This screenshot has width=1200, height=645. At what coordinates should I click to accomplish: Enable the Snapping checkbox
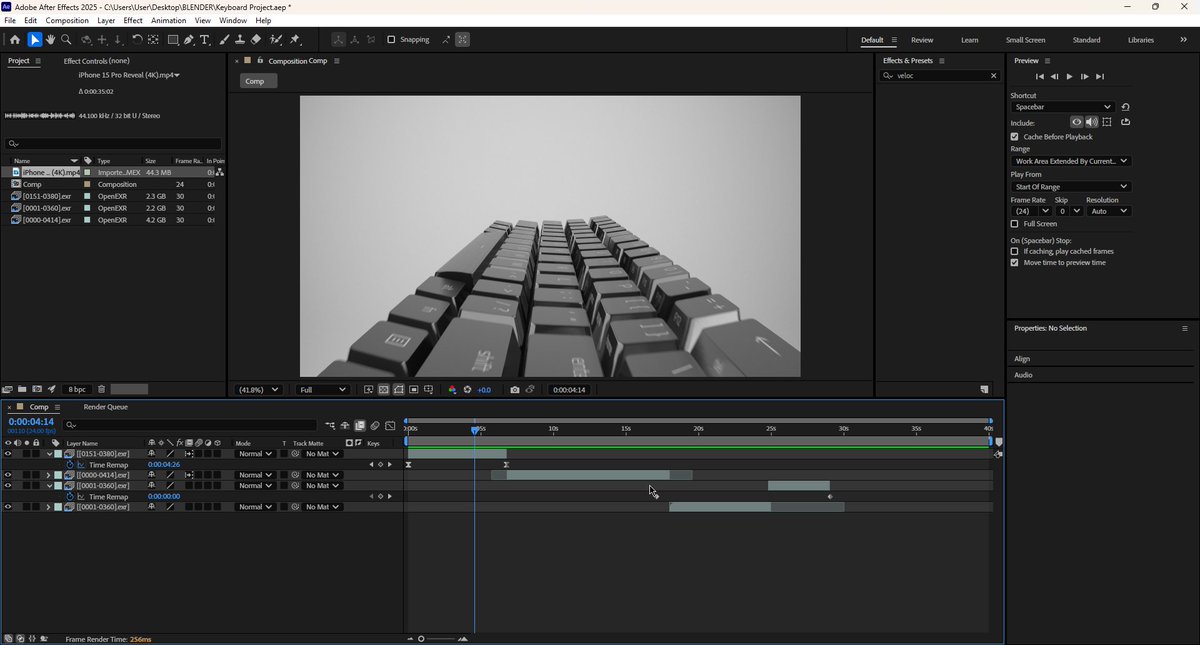tap(391, 40)
